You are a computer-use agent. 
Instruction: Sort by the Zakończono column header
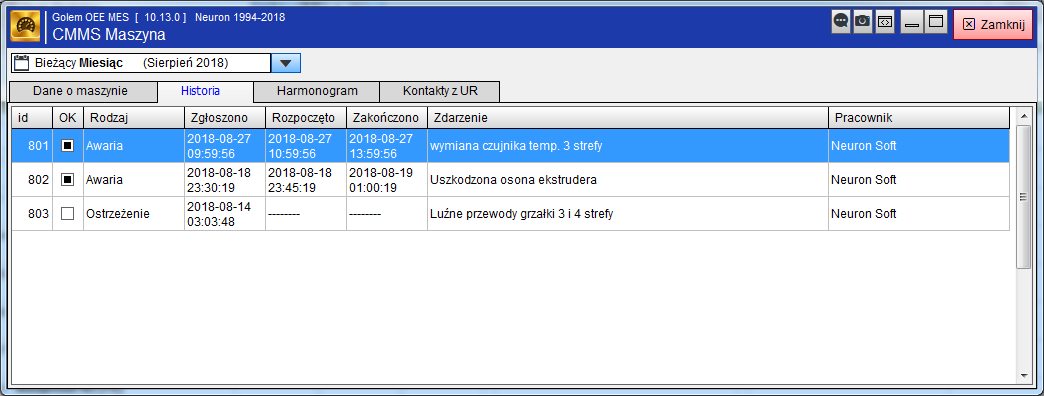(x=387, y=118)
